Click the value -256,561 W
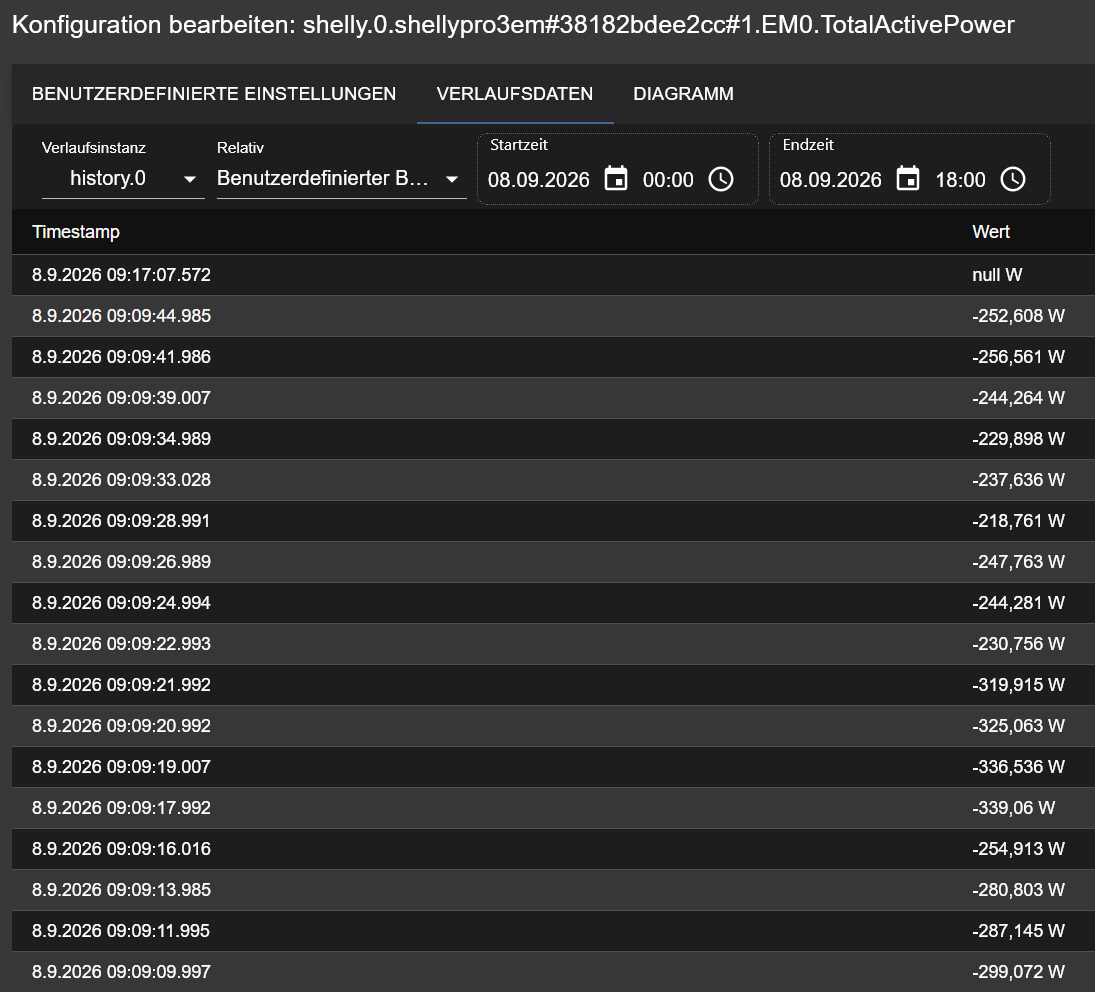This screenshot has width=1095, height=992. point(1018,357)
